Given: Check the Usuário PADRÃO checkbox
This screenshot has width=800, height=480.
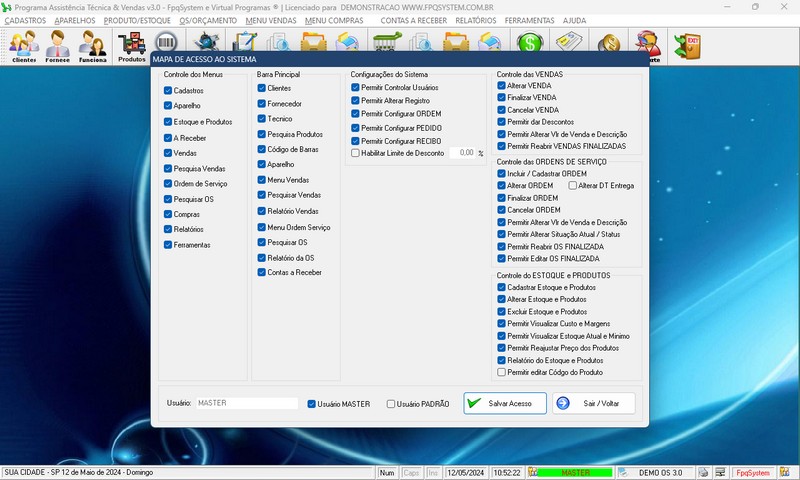Looking at the screenshot, I should (x=391, y=404).
